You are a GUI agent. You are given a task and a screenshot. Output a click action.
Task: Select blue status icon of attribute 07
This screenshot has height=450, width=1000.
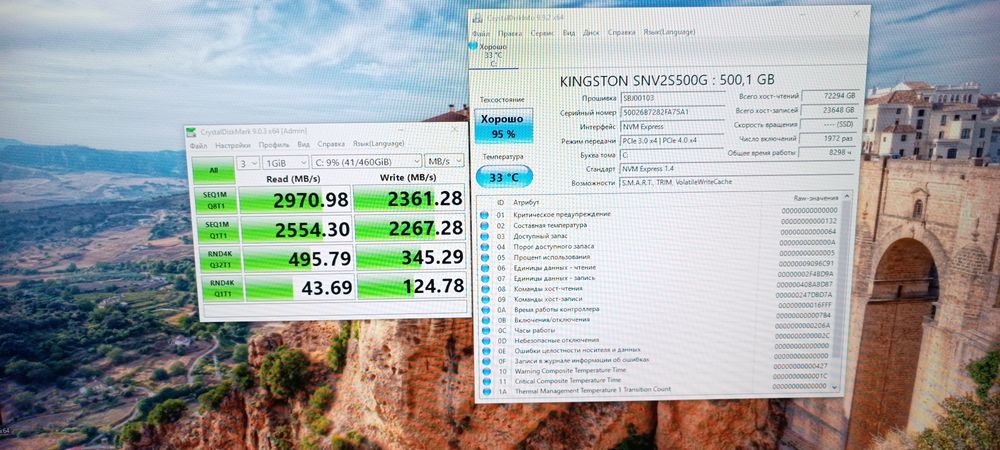pyautogui.click(x=485, y=278)
